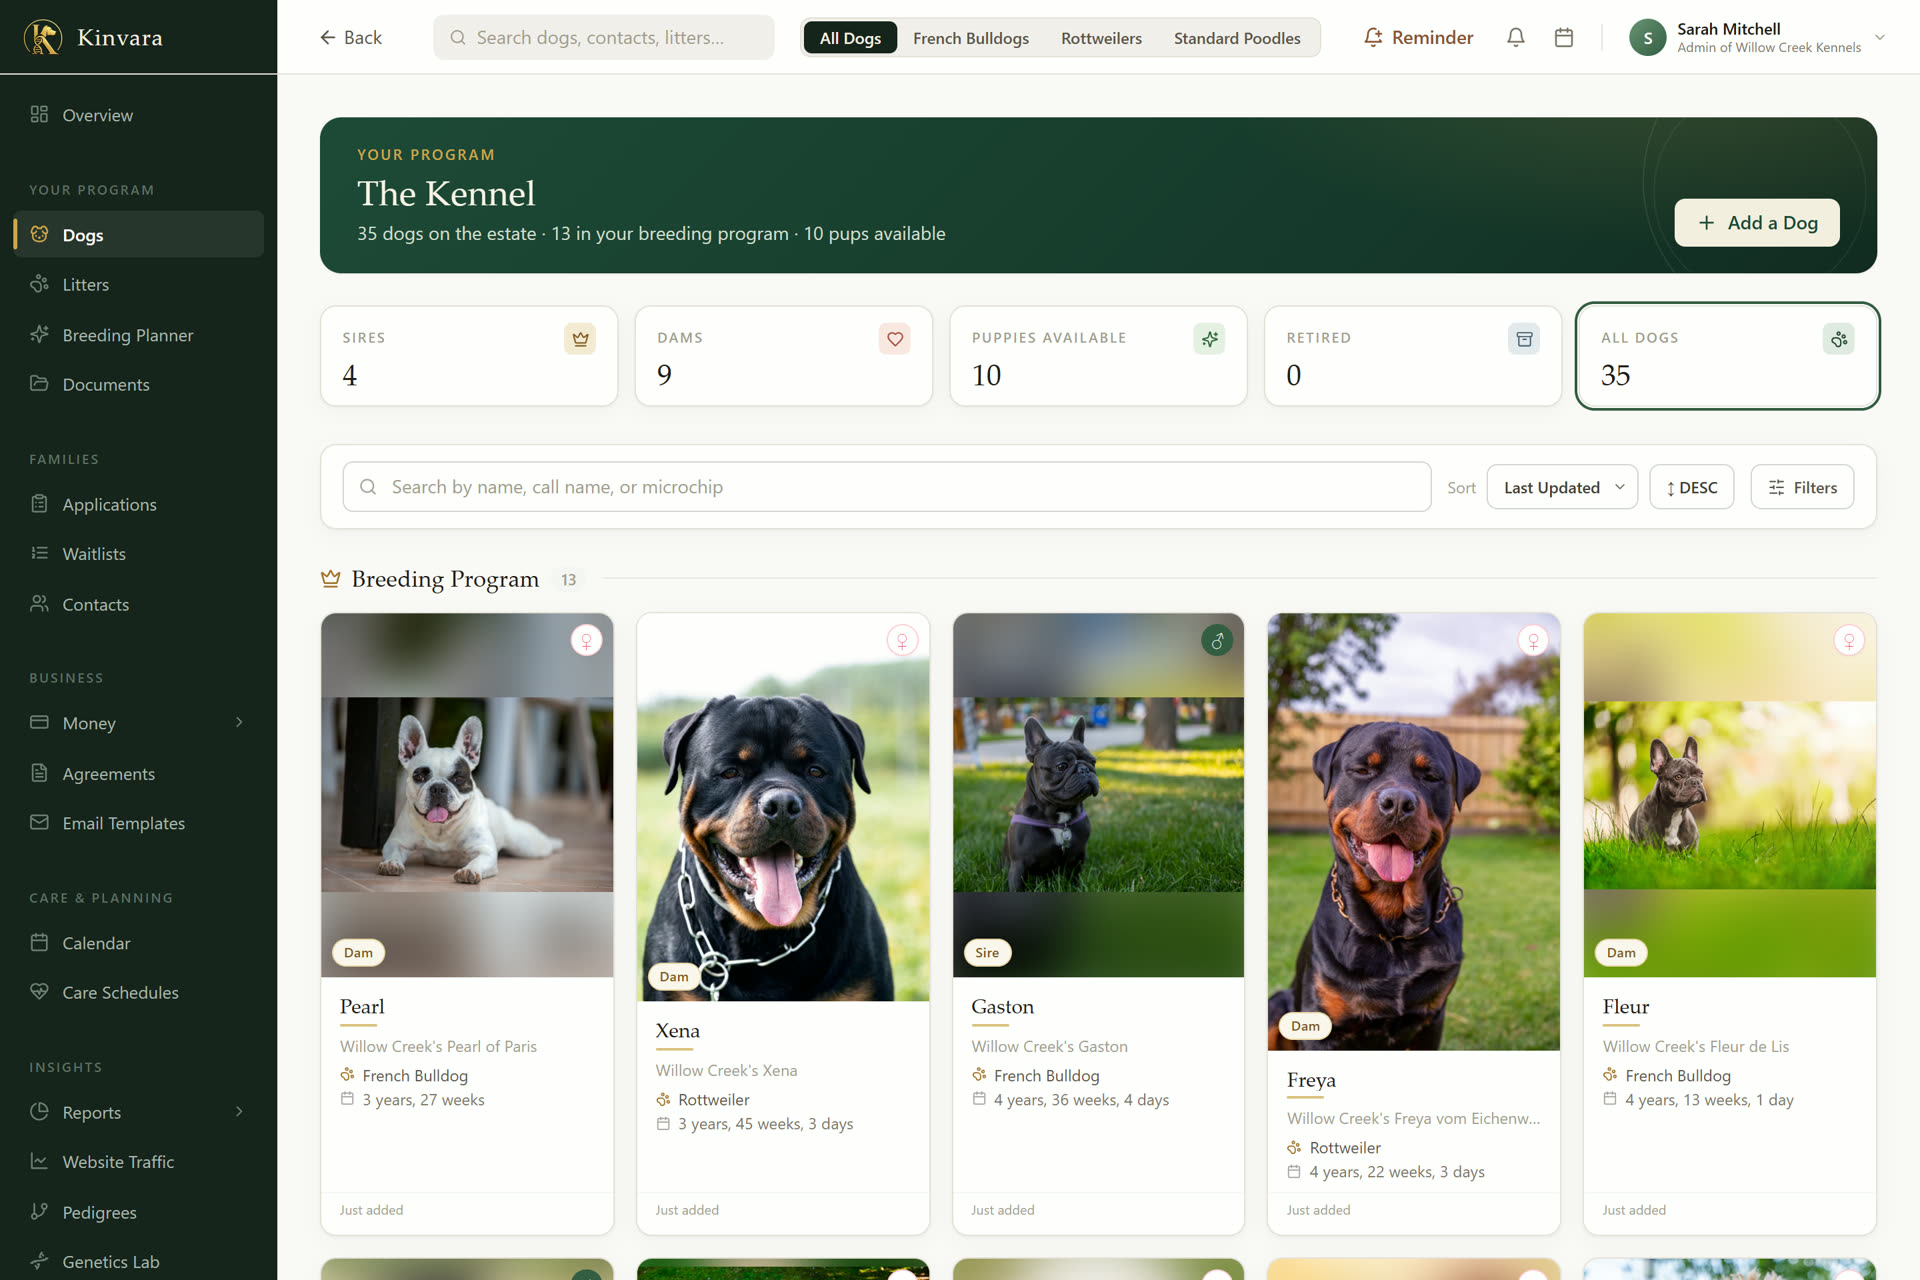Screen dimensions: 1920x1280
Task: Switch to French Bulldogs tab
Action: click(x=970, y=38)
